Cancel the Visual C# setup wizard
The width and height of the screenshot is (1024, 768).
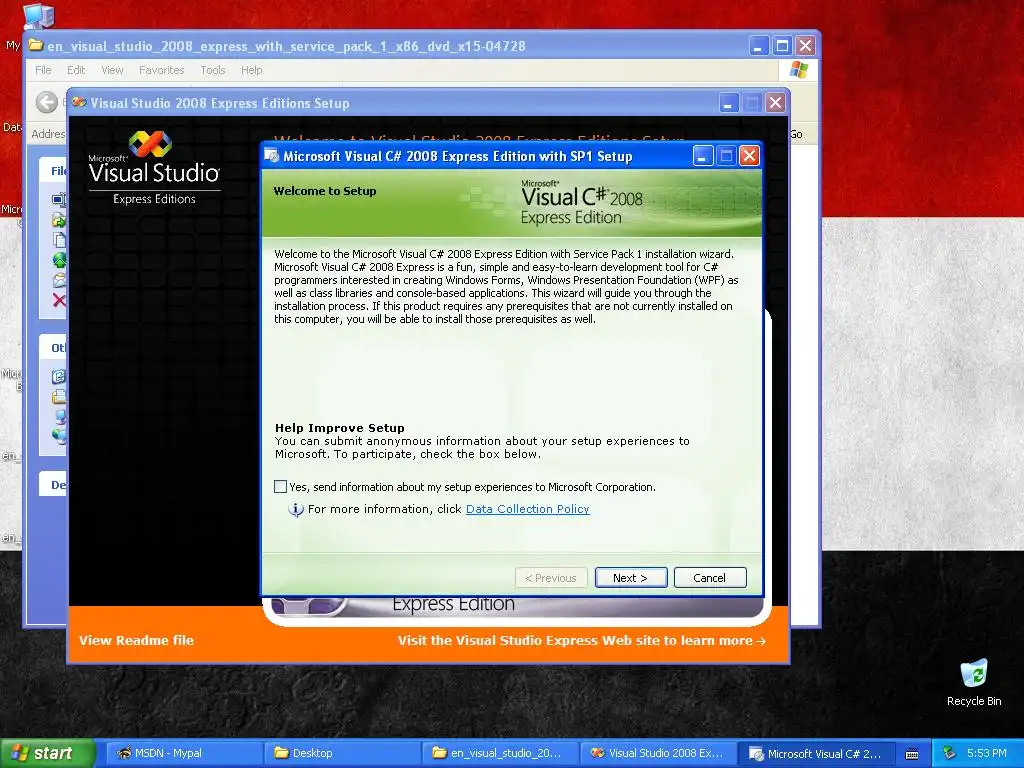point(710,578)
